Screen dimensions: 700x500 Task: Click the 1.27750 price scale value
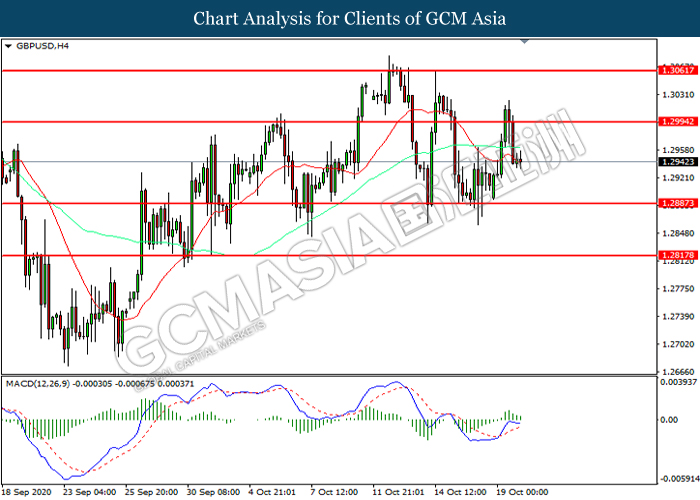point(678,289)
